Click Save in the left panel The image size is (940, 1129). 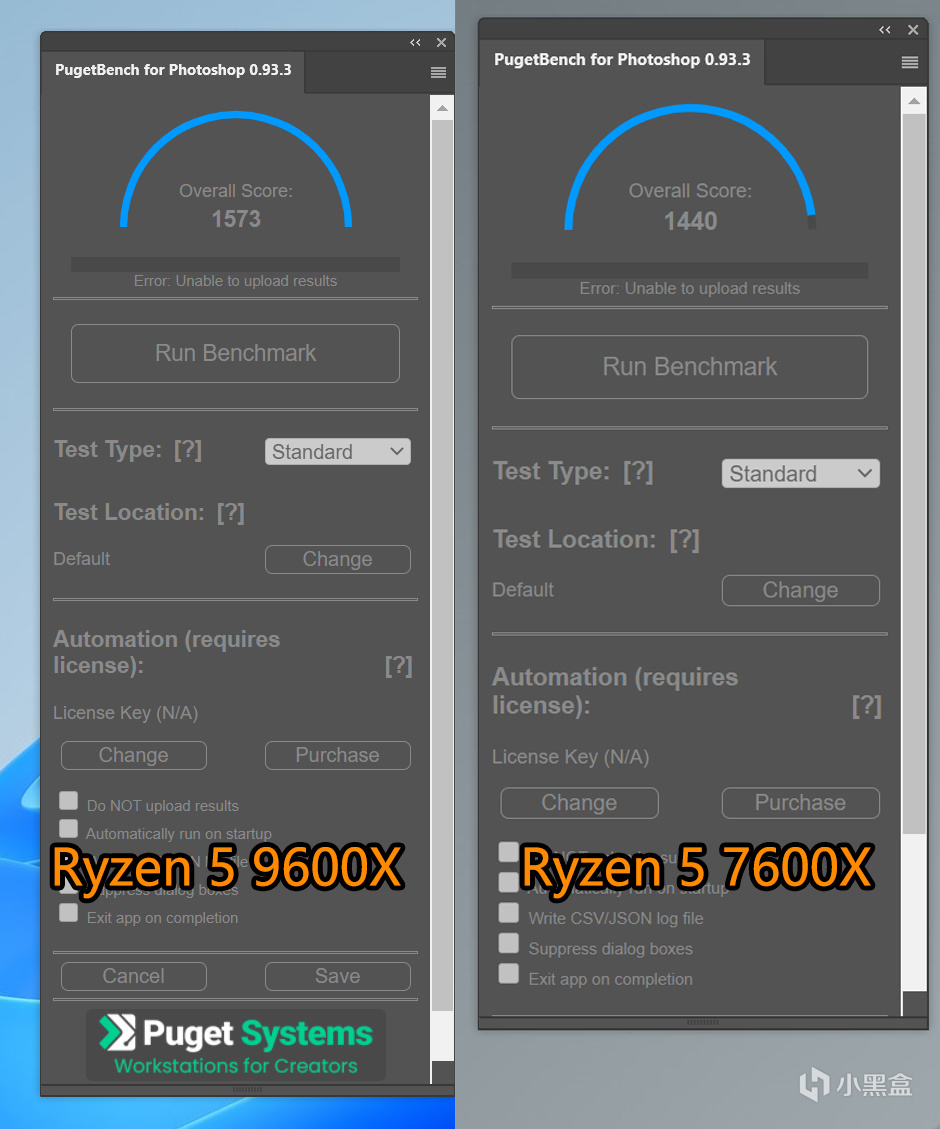pos(338,976)
